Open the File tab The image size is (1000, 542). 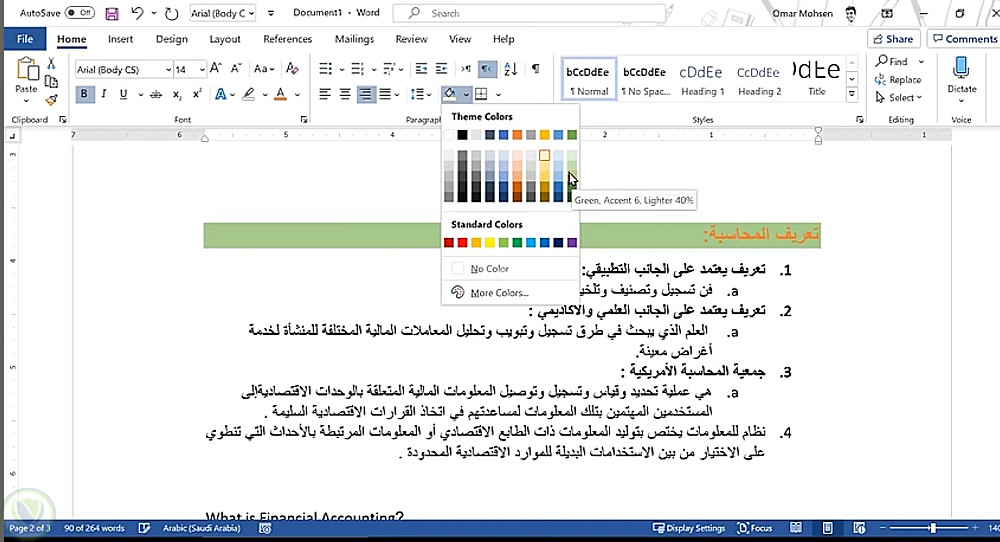pyautogui.click(x=25, y=39)
